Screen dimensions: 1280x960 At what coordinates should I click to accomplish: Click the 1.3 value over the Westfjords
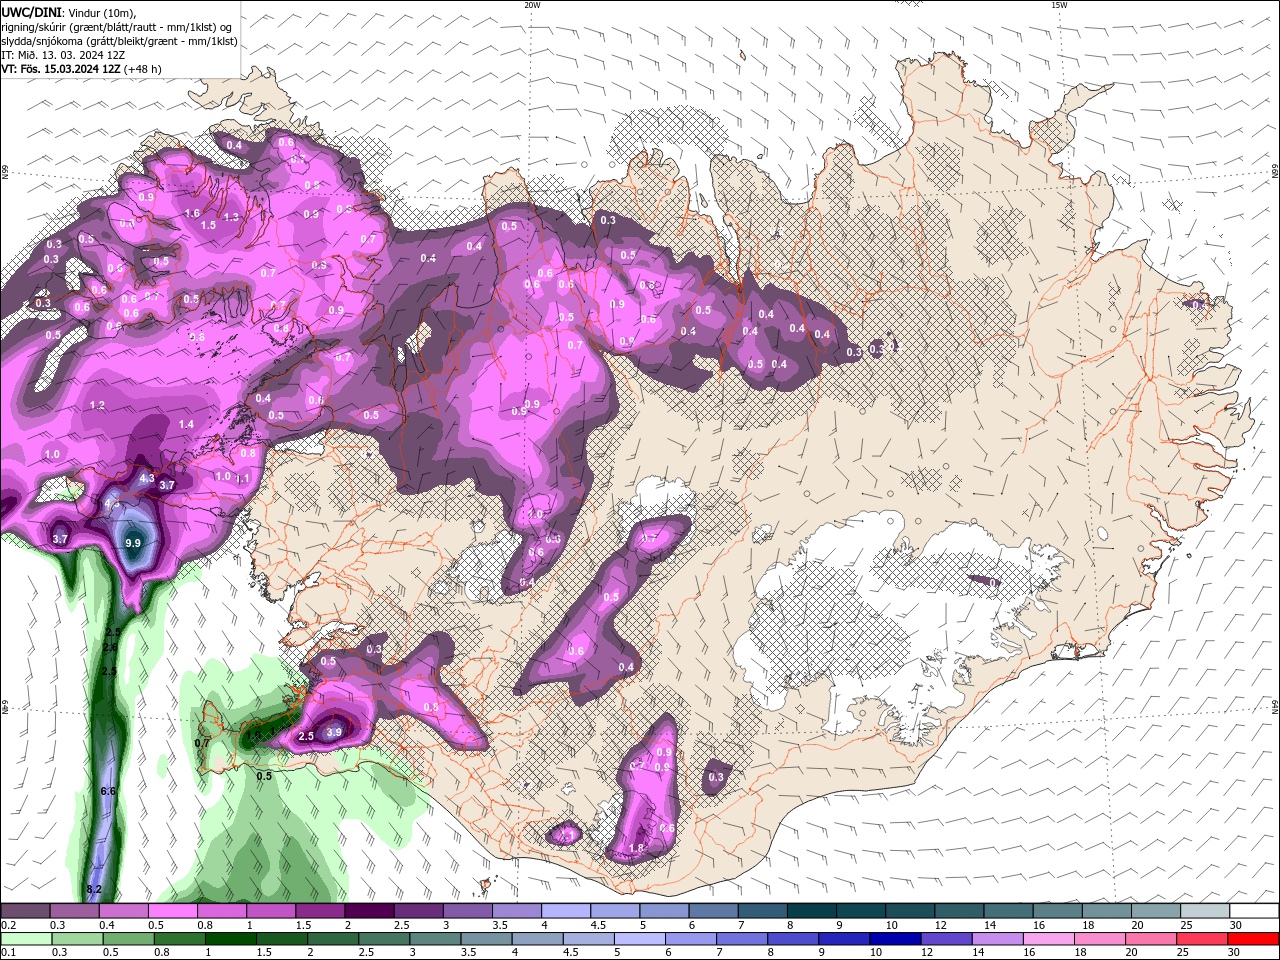(x=231, y=217)
